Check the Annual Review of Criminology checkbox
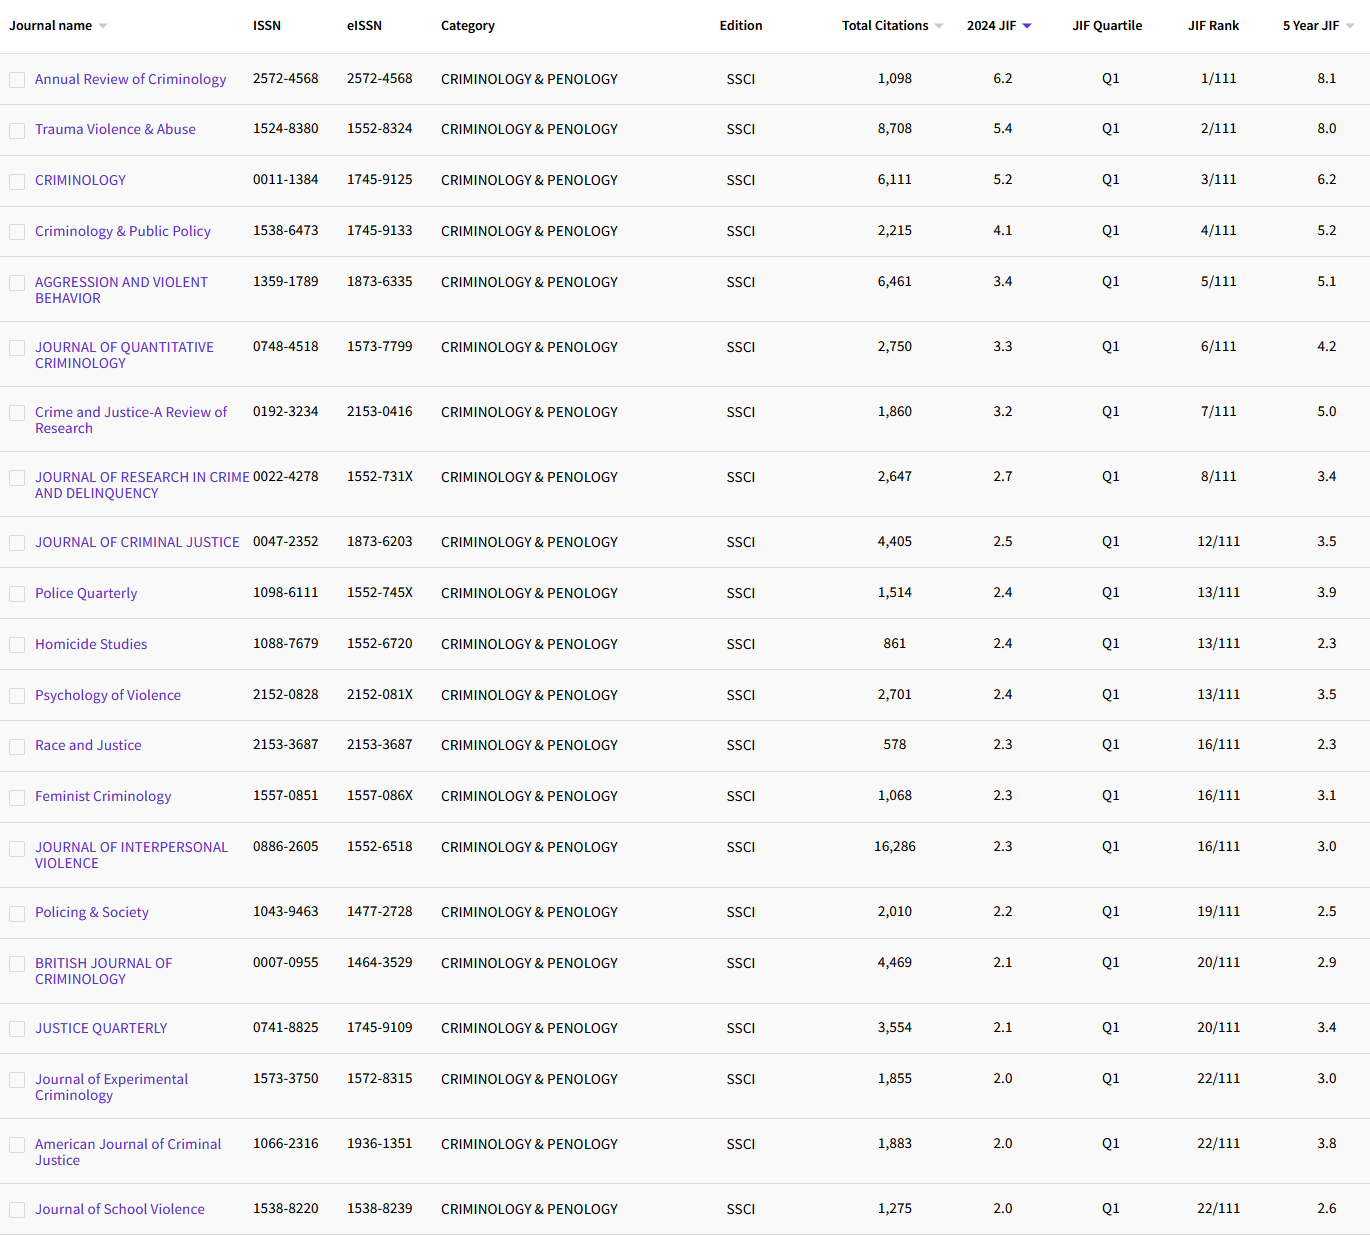Screen dimensions: 1370x1236 17,80
